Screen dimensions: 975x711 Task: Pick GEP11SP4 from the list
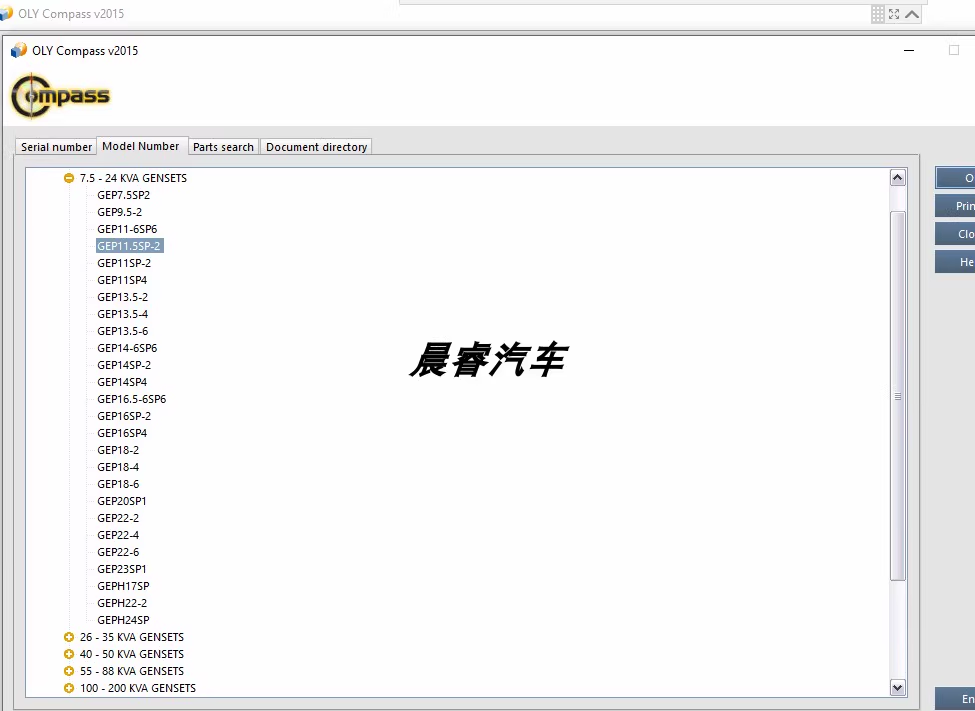pyautogui.click(x=122, y=280)
